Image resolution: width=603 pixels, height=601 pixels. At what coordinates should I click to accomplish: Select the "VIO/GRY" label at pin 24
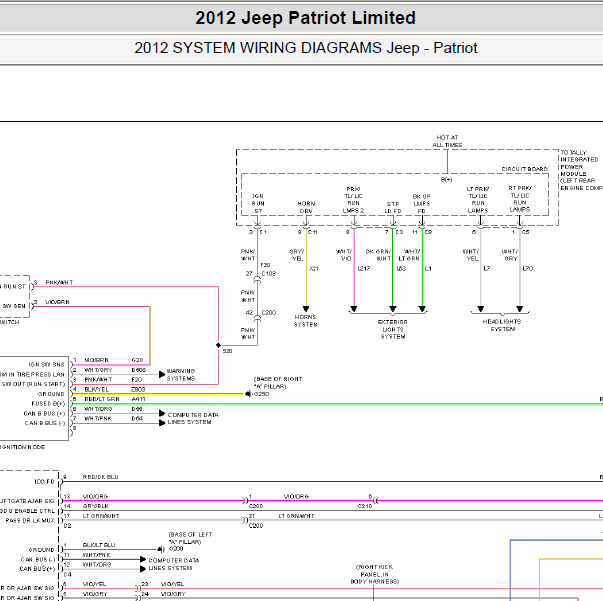coord(173,594)
